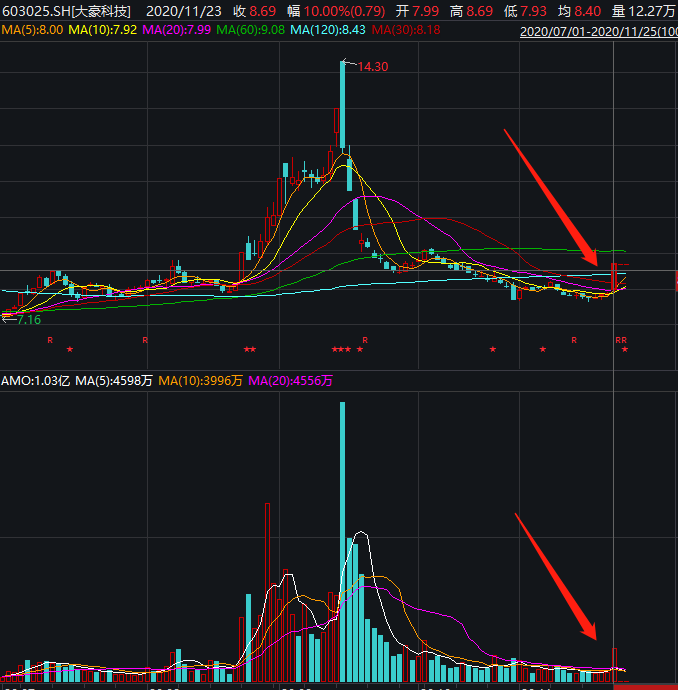This screenshot has width=678, height=690.
Task: Select the latest red limit-up candle
Action: pyautogui.click(x=616, y=275)
